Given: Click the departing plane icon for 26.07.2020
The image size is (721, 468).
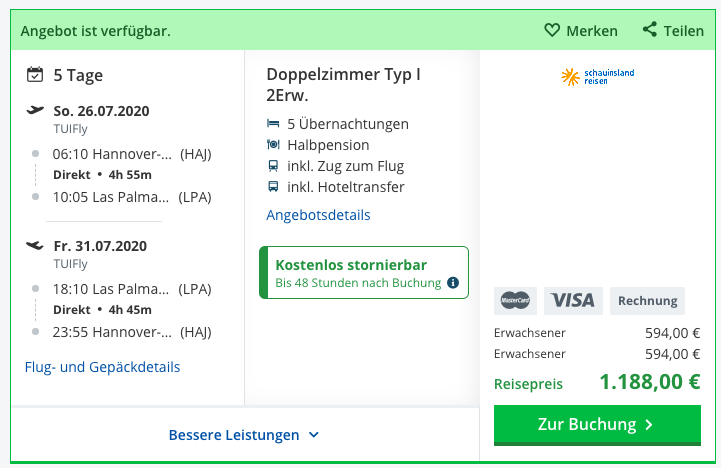Looking at the screenshot, I should (x=35, y=110).
